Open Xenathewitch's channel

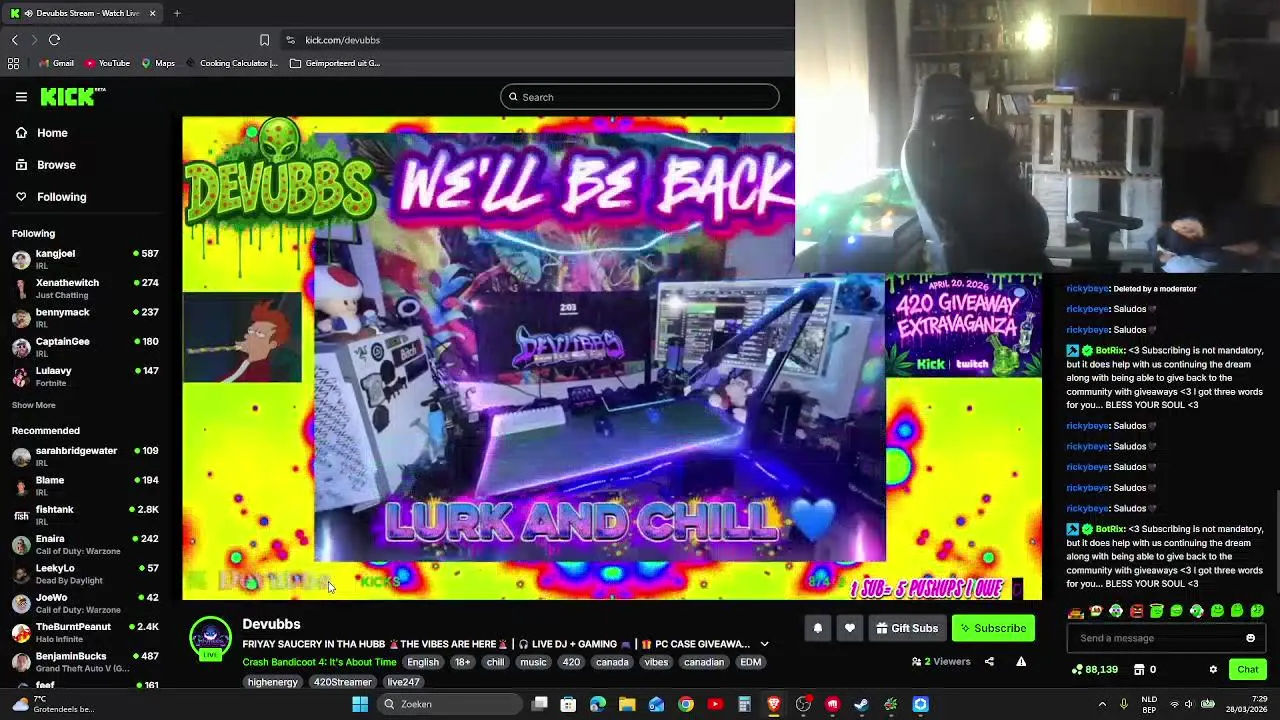85,288
